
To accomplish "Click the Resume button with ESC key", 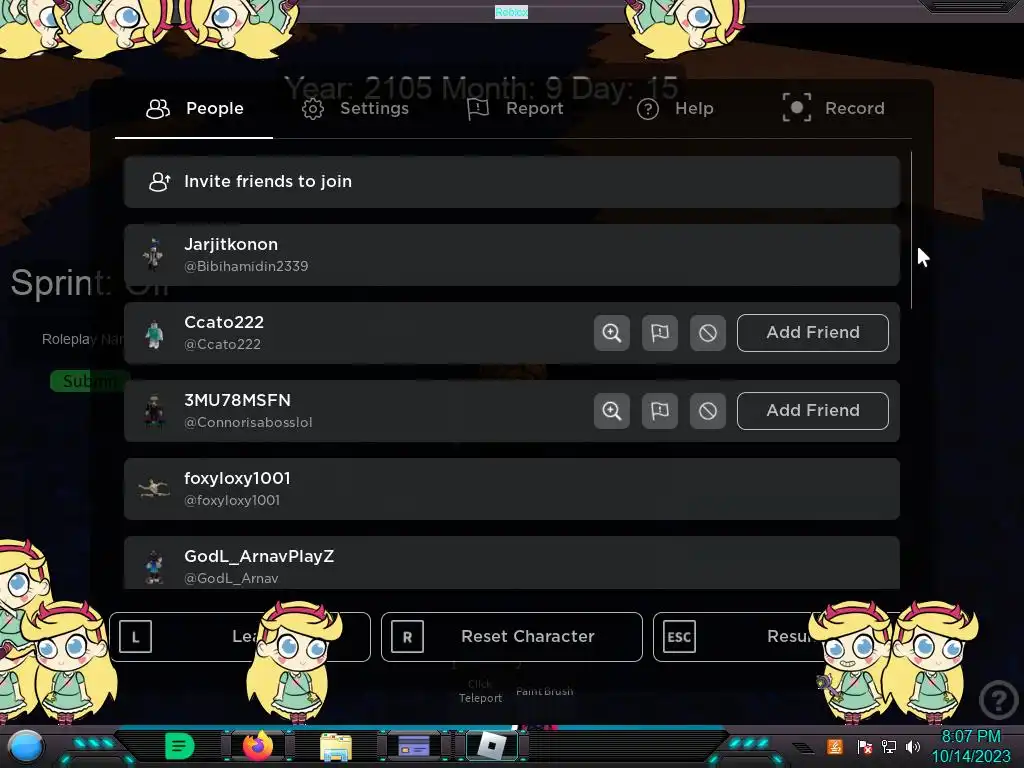I will pyautogui.click(x=783, y=637).
